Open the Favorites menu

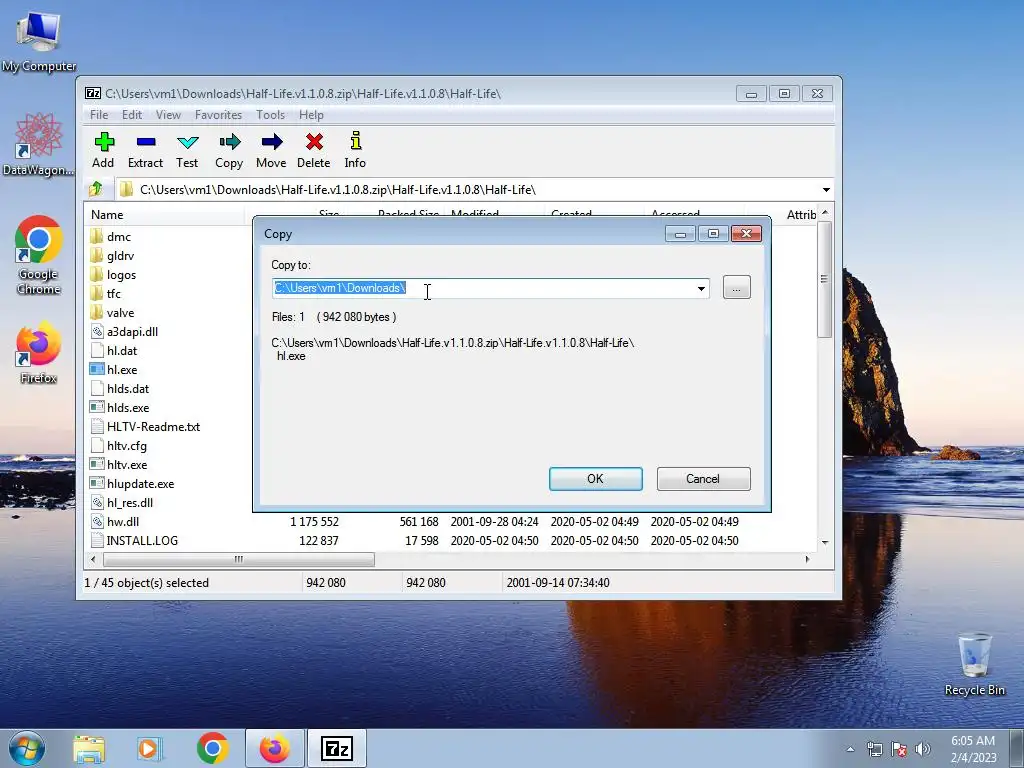click(x=218, y=114)
